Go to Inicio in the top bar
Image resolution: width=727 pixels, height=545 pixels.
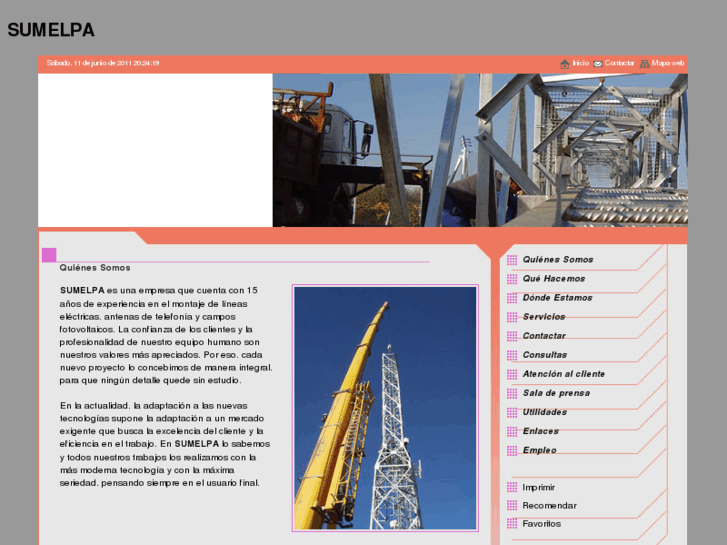point(580,63)
